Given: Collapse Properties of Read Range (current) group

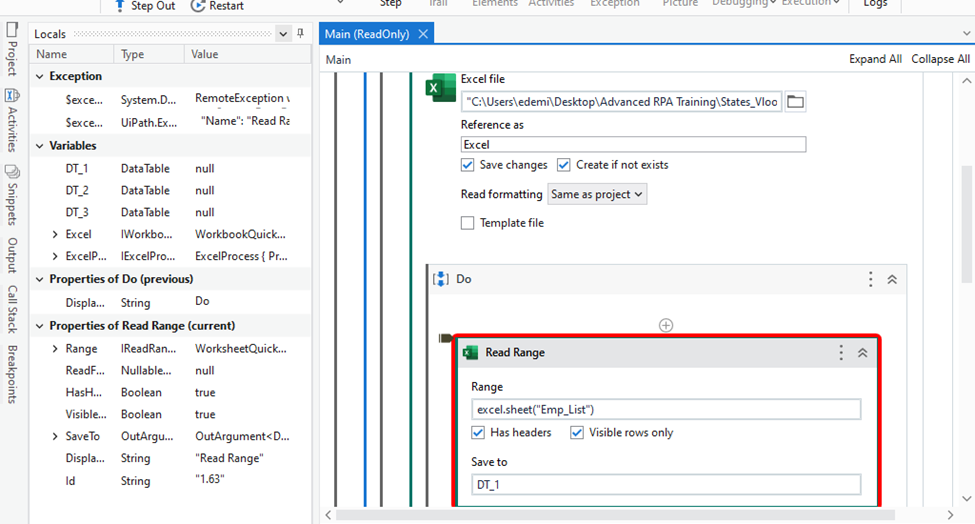Looking at the screenshot, I should [x=40, y=326].
